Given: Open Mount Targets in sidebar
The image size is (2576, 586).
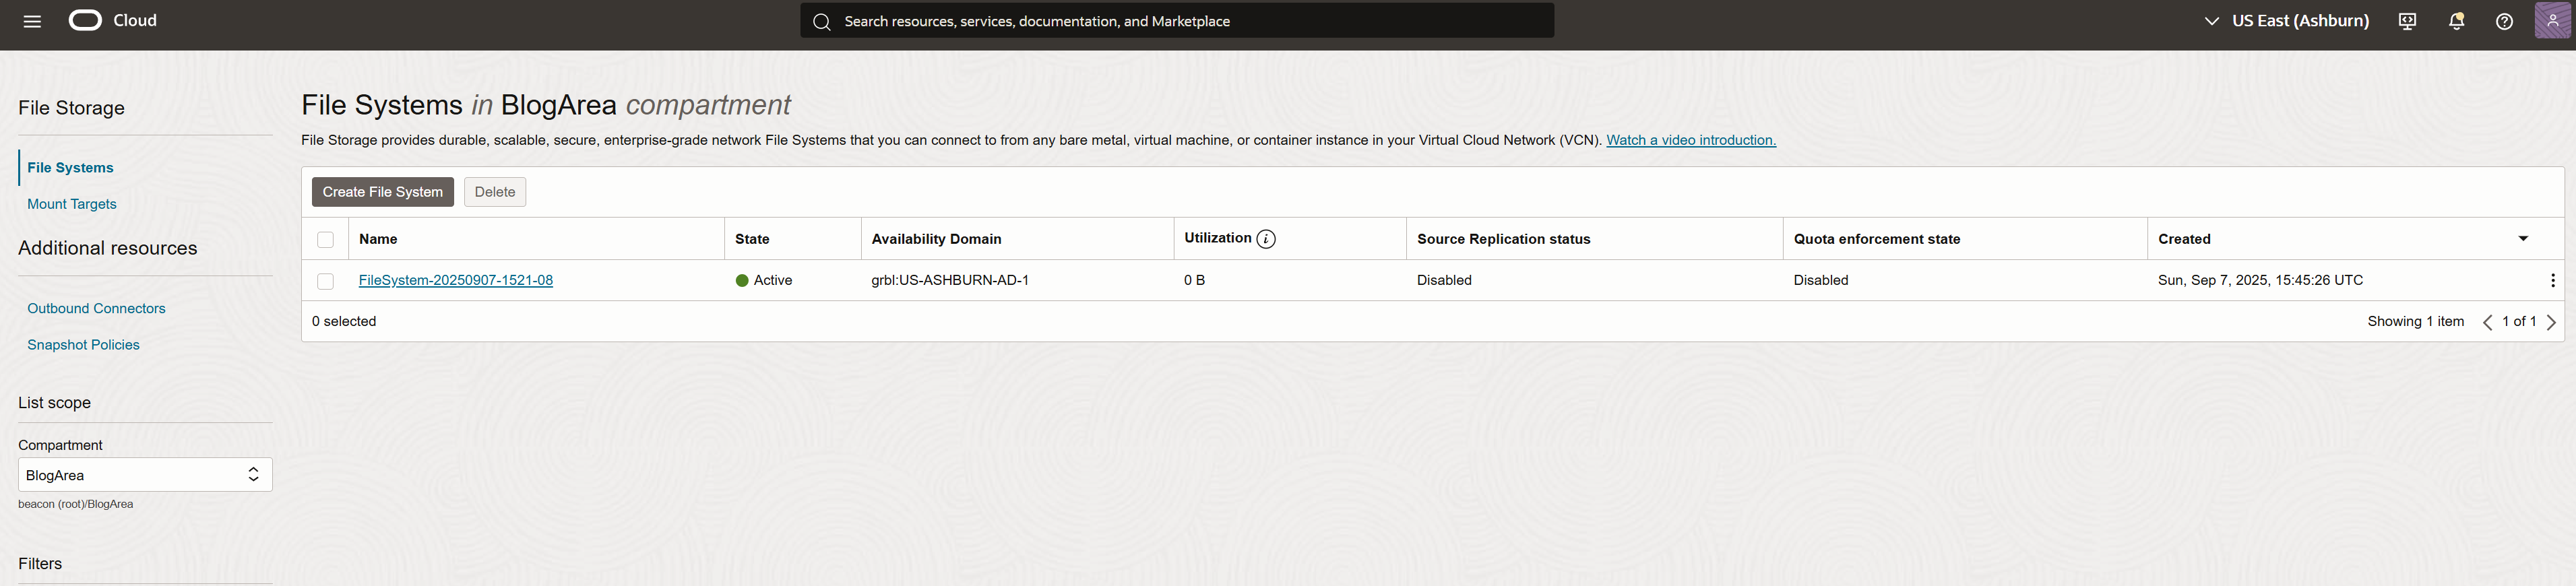Looking at the screenshot, I should tap(72, 204).
